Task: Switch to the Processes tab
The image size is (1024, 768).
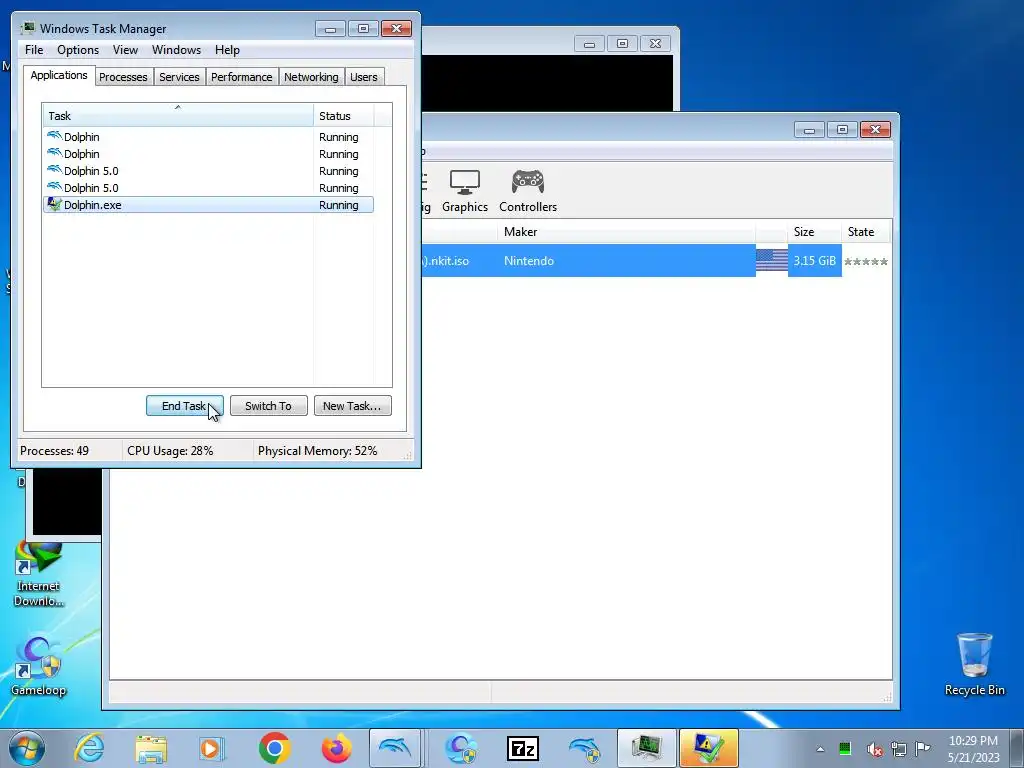Action: tap(123, 77)
